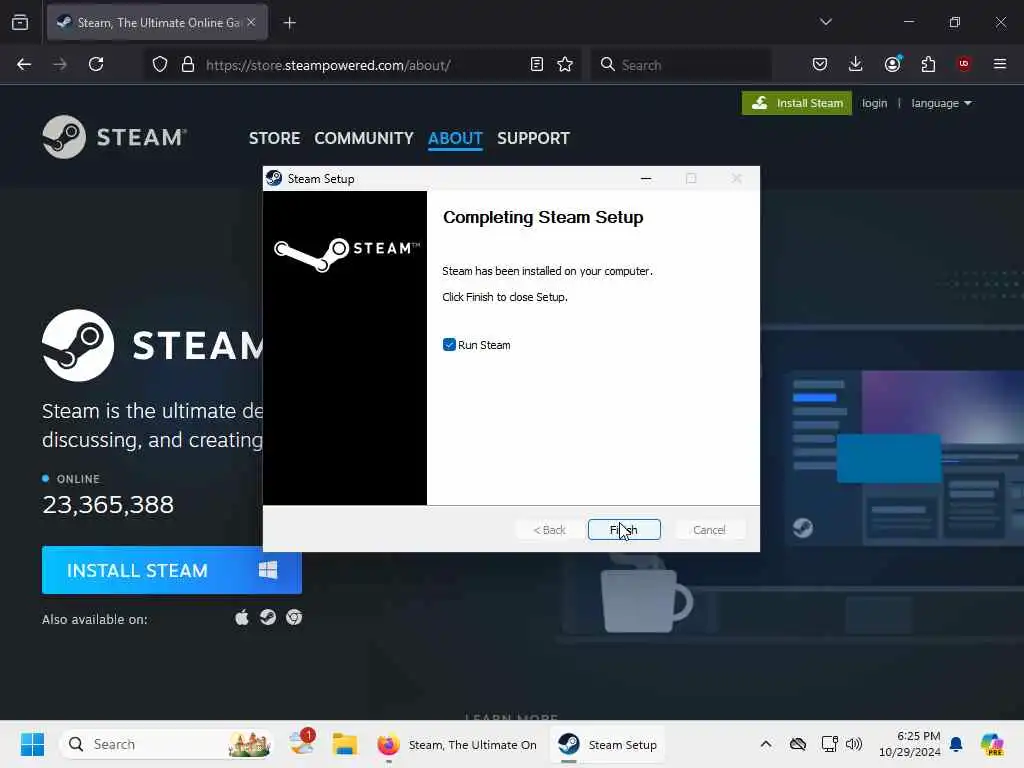Open the Windows Start menu
1024x768 pixels.
32,744
